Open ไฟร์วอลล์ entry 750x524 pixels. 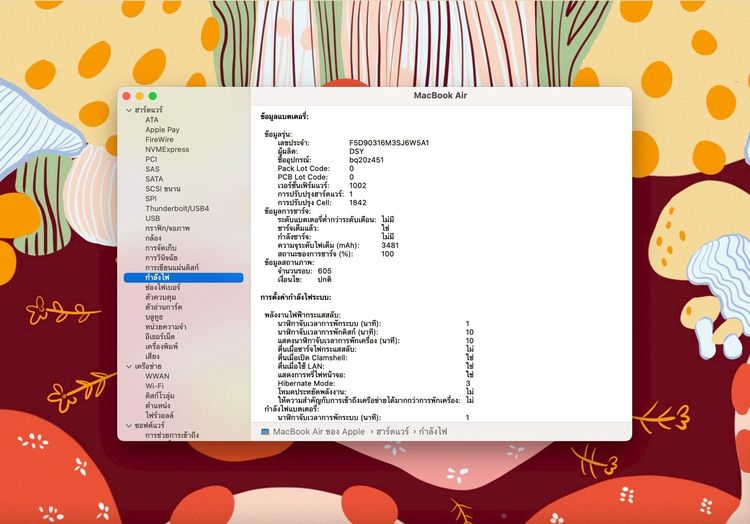click(x=159, y=415)
